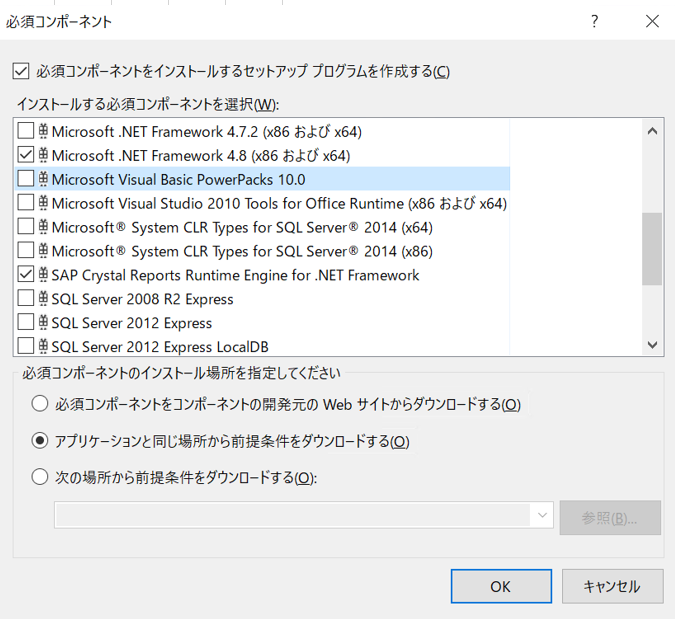
Task: Select the Microsoft .NET Framework 4.7.2 row text
Action: click(207, 132)
